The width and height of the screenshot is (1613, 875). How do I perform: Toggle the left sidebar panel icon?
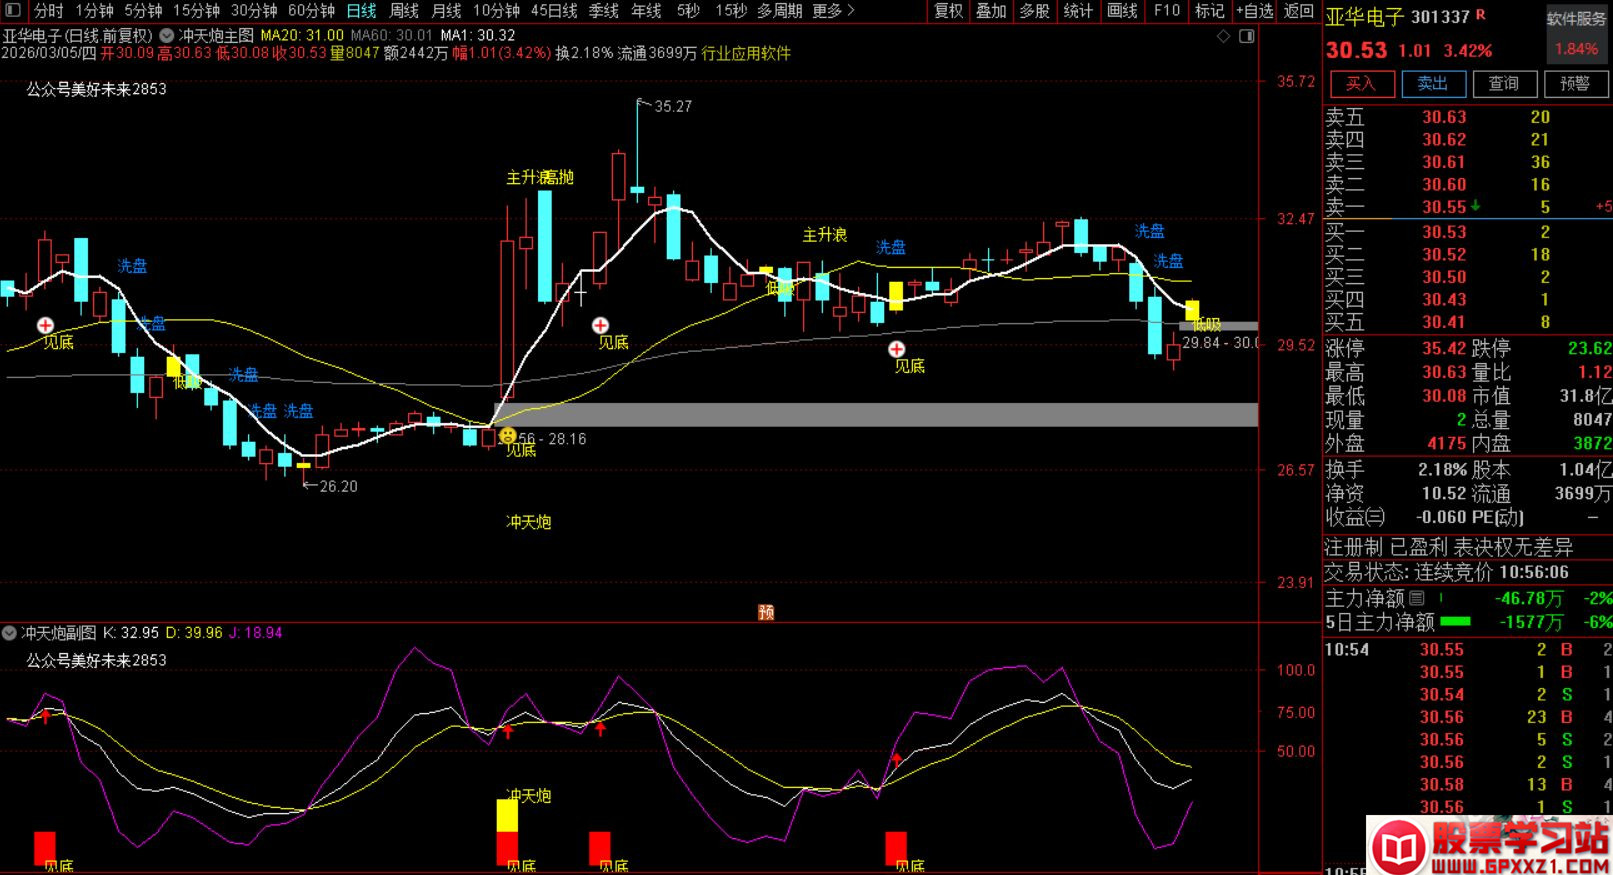13,11
